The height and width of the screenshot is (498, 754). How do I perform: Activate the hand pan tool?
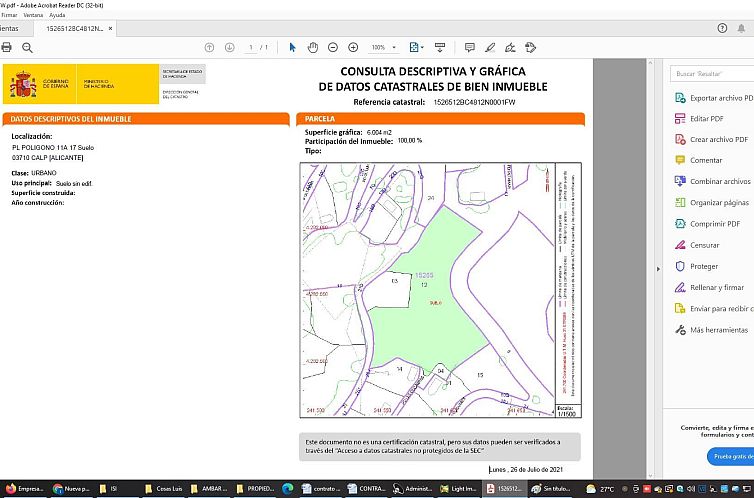pyautogui.click(x=313, y=47)
